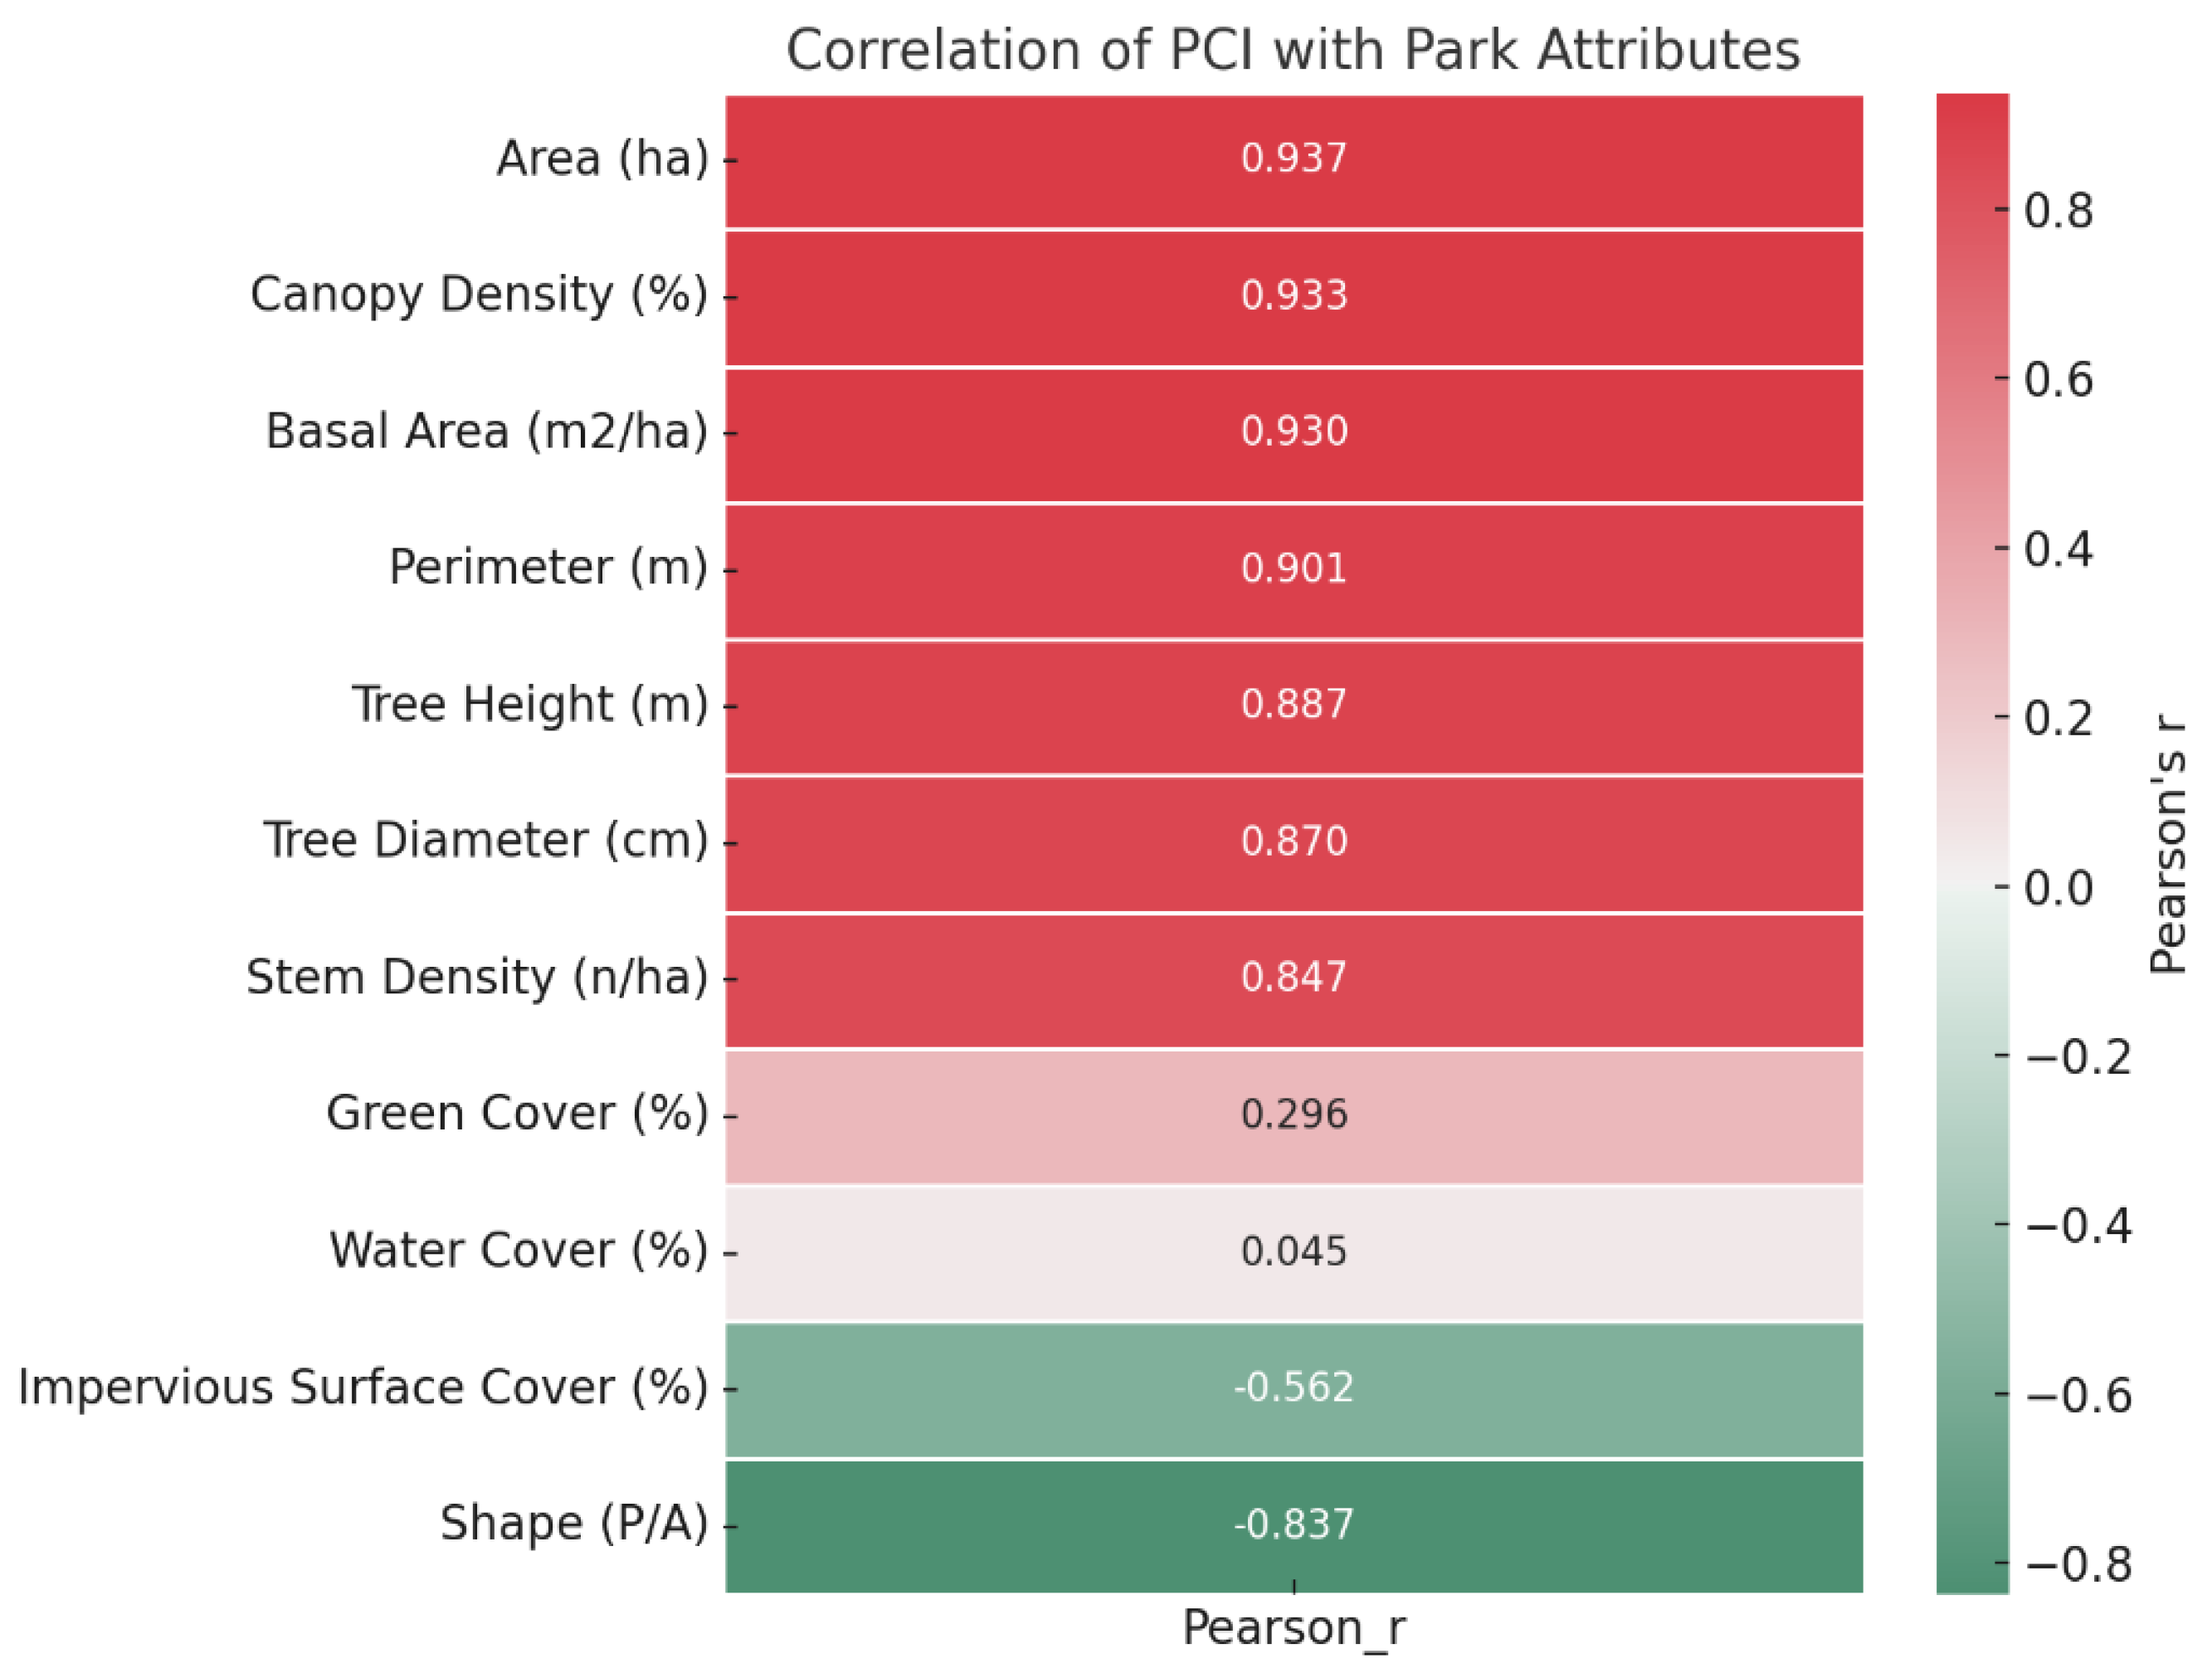Click the heatmap cell showing 0.930
The height and width of the screenshot is (1678, 2212).
click(1294, 432)
